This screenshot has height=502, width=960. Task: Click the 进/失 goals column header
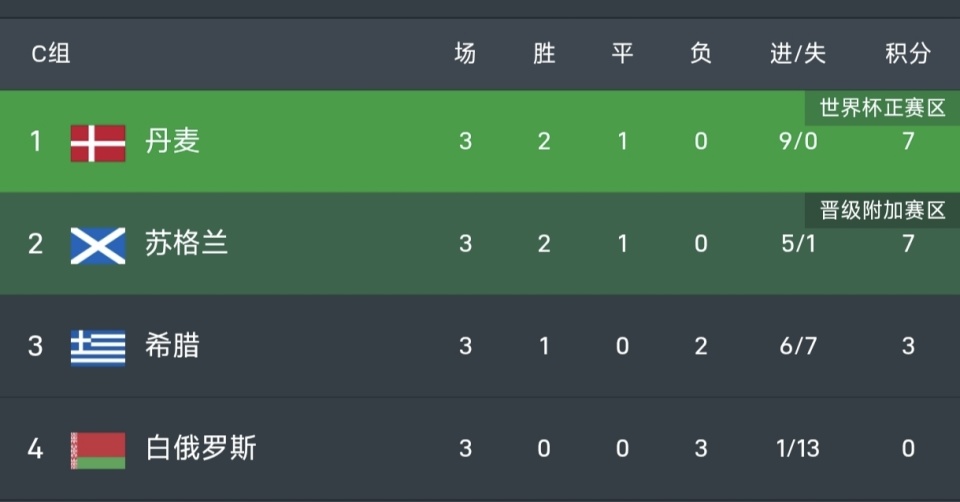[798, 54]
